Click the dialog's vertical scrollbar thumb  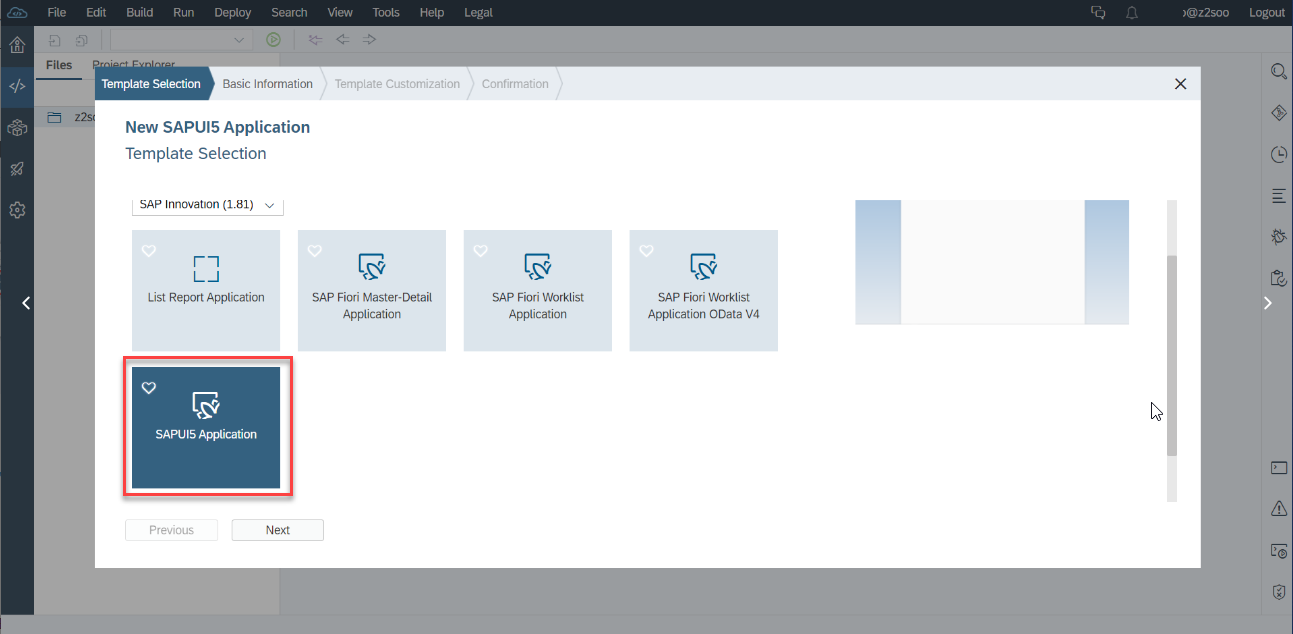1172,356
